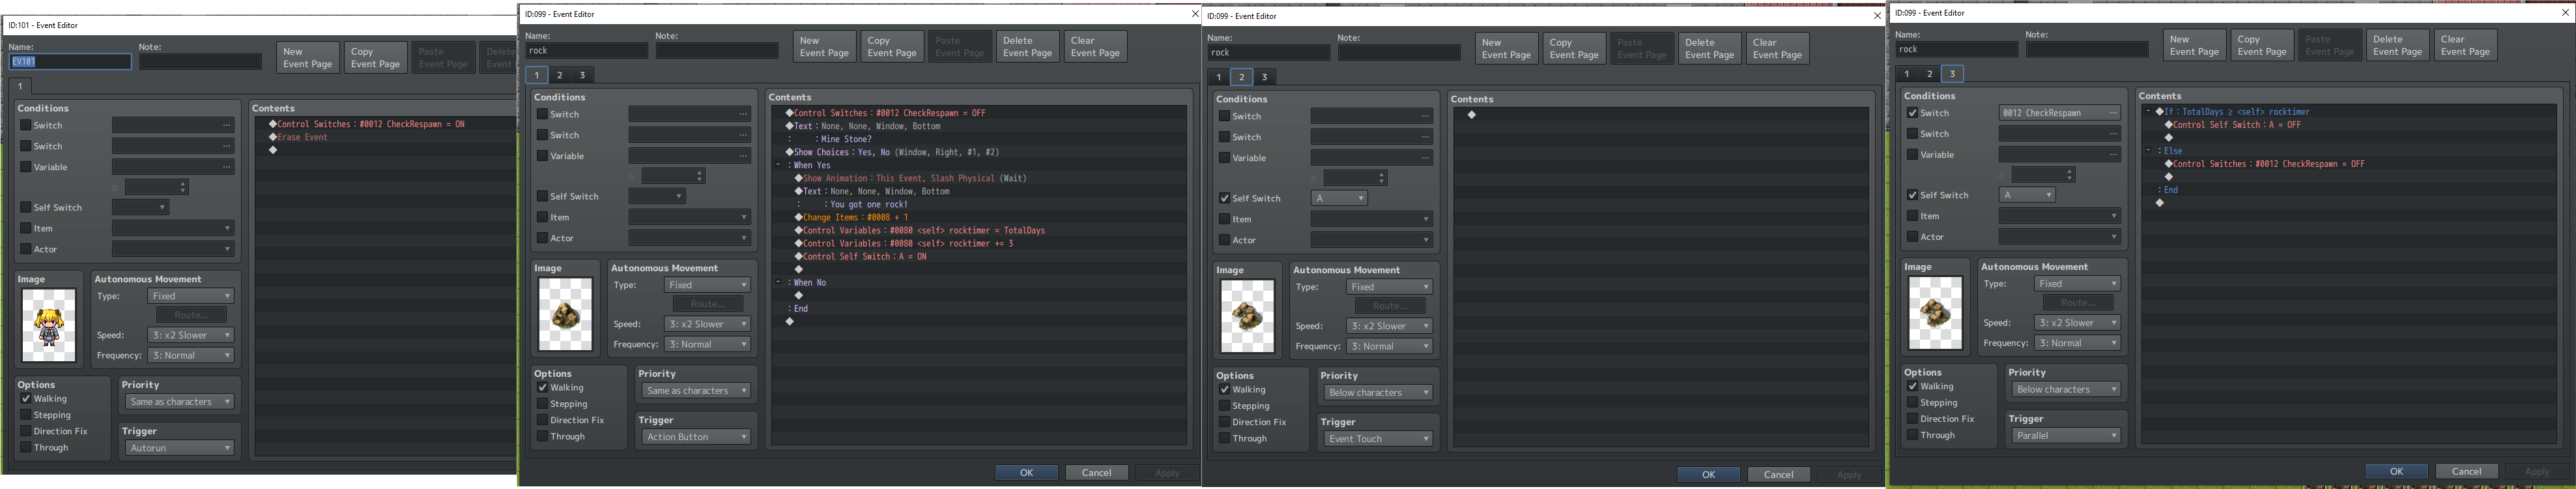Viewport: 2576px width, 489px height.
Task: Open the movement Type dropdown in the ID:101 window
Action: (x=191, y=296)
